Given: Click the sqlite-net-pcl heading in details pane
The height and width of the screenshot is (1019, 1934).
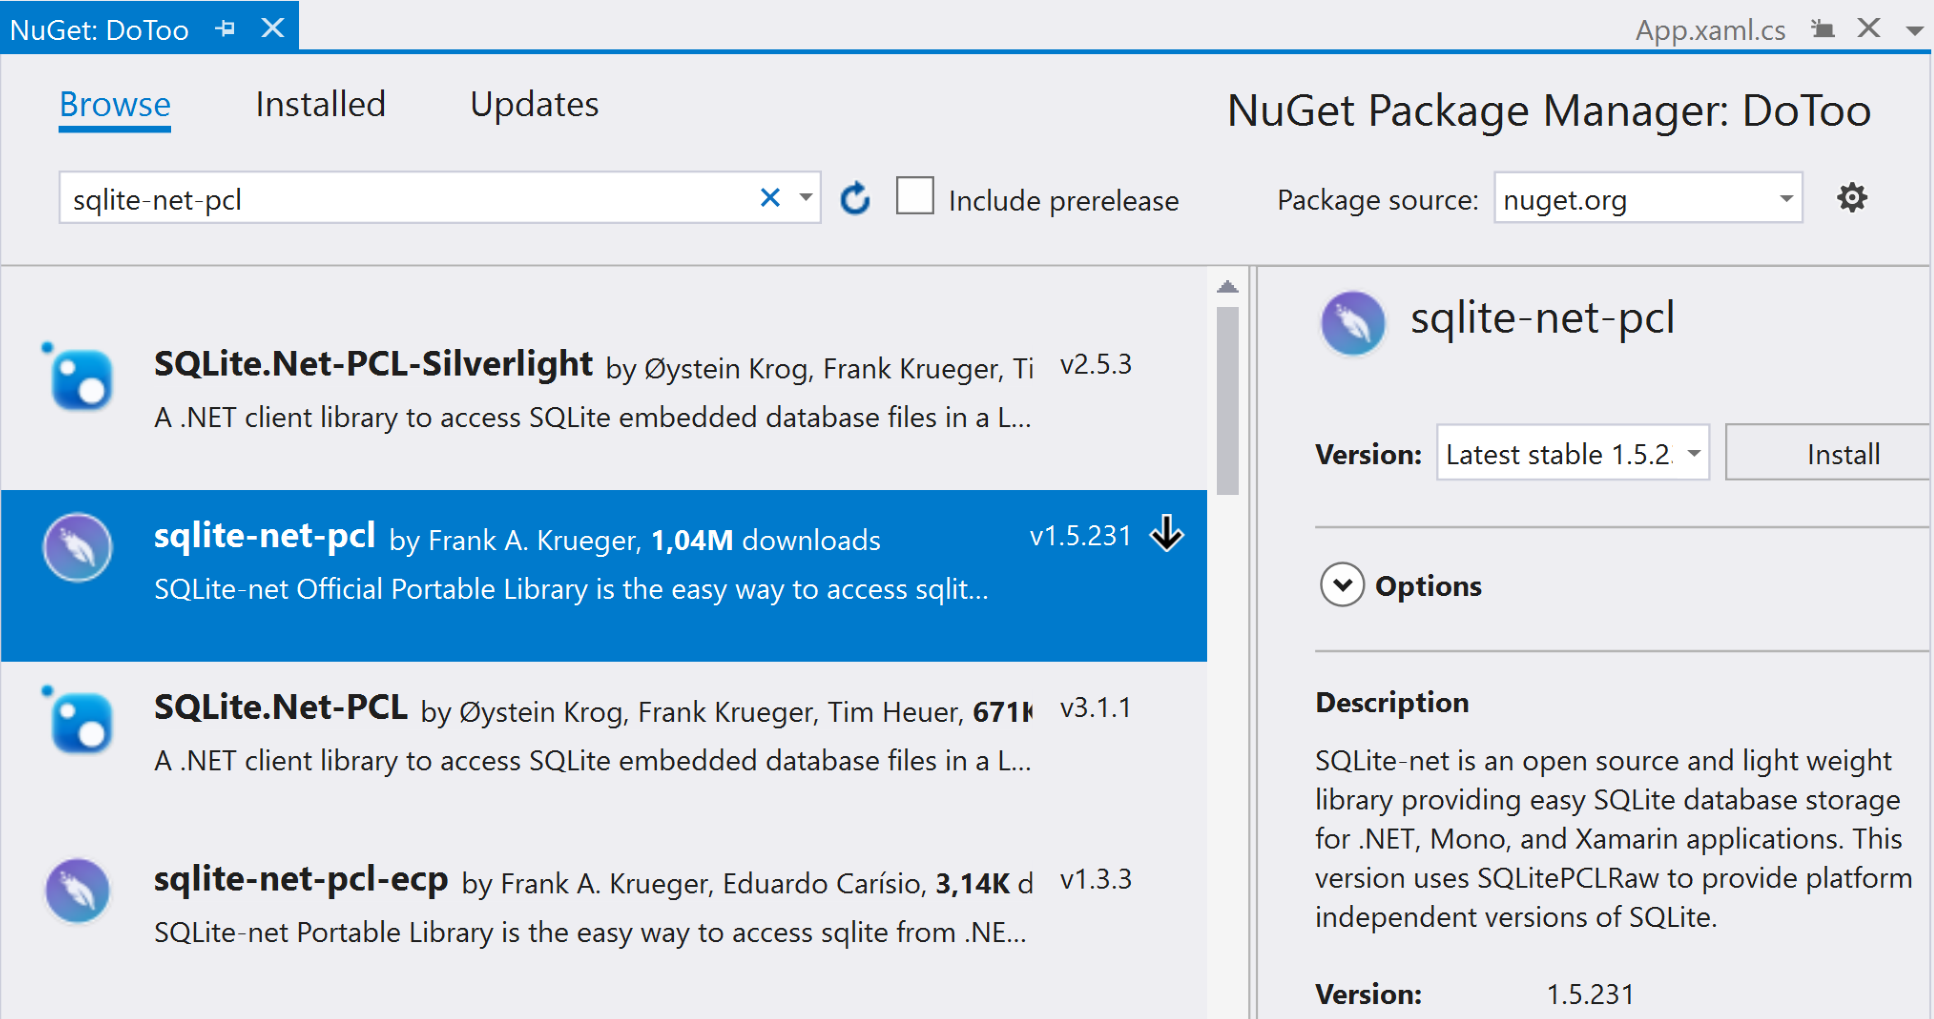Looking at the screenshot, I should coord(1542,319).
